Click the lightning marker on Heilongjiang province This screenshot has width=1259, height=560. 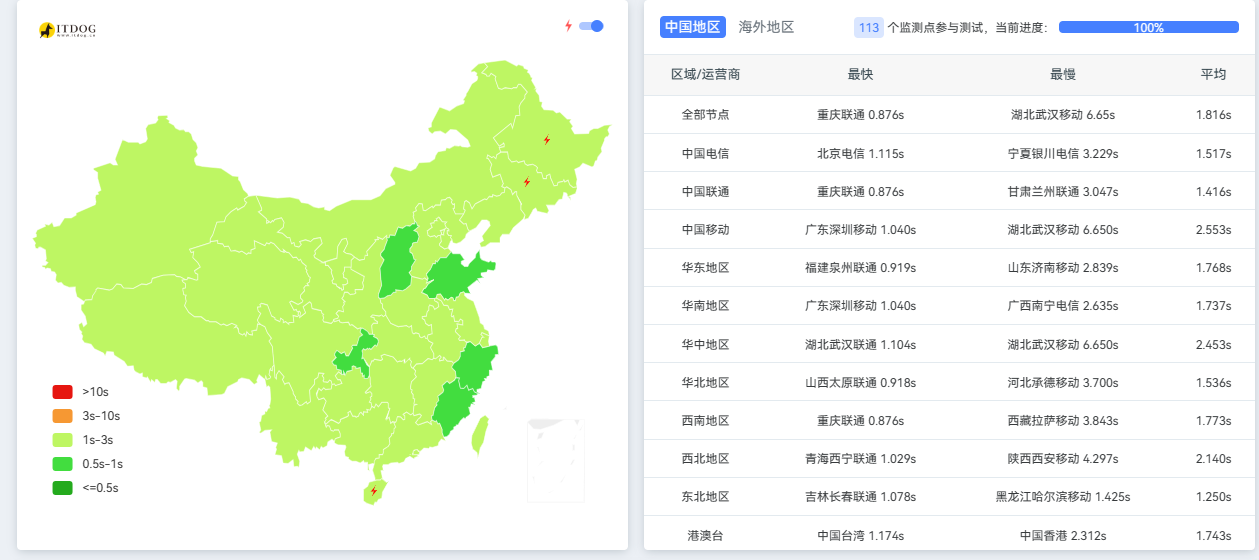pos(546,140)
